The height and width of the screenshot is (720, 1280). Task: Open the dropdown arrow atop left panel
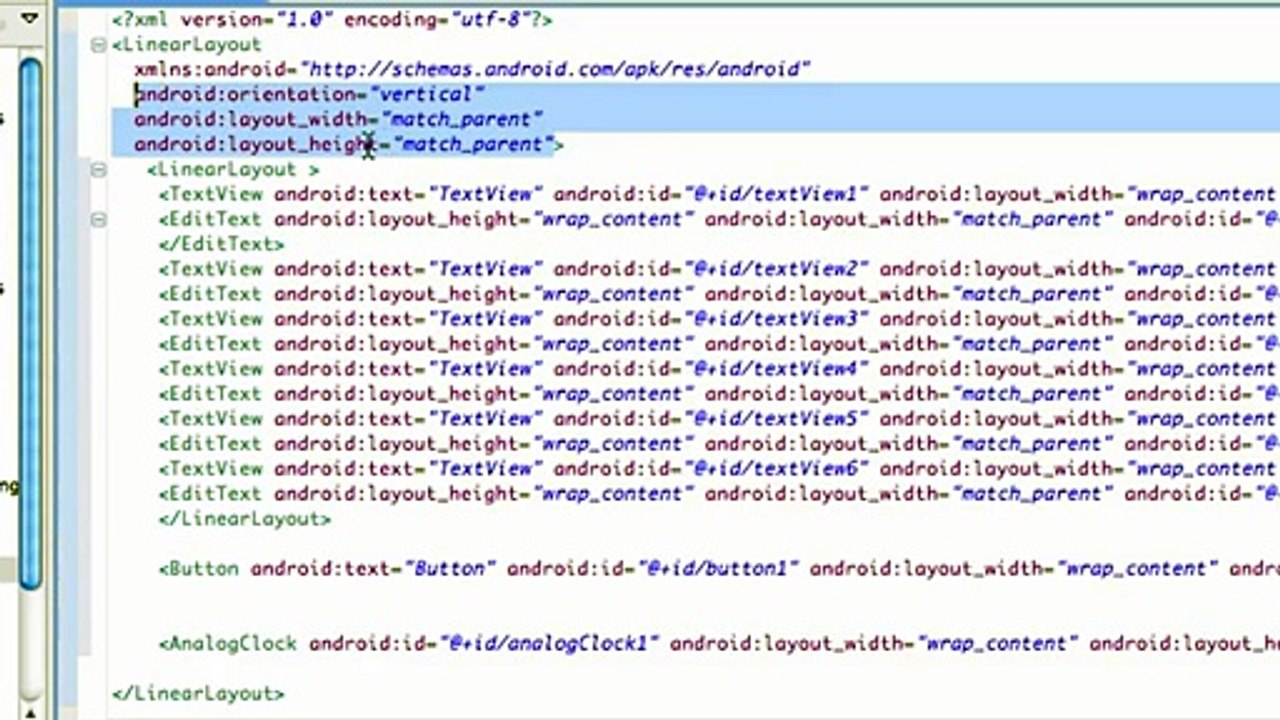[30, 17]
